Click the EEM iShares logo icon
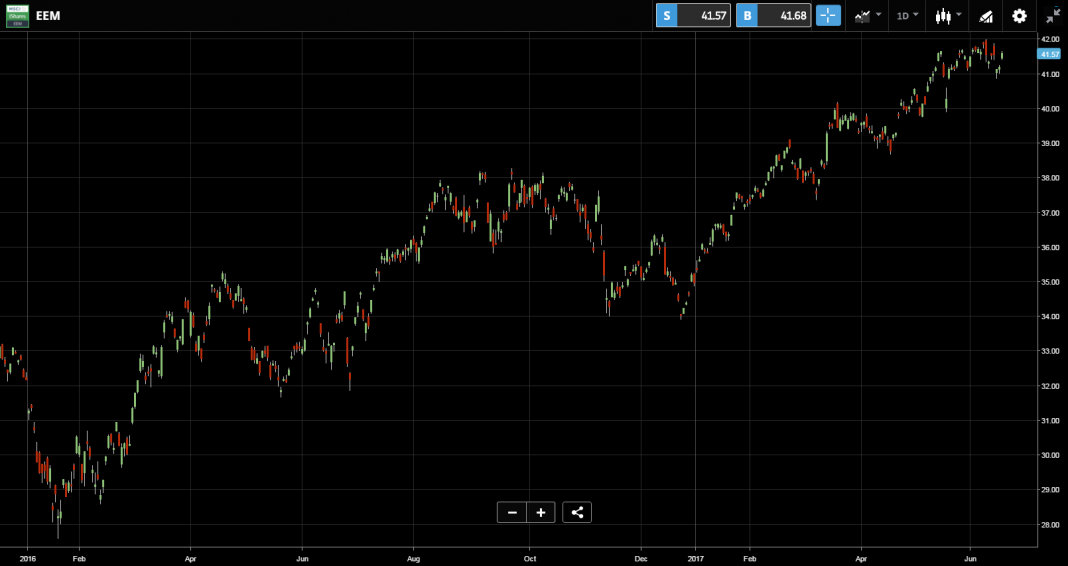Image resolution: width=1068 pixels, height=566 pixels. (17, 16)
